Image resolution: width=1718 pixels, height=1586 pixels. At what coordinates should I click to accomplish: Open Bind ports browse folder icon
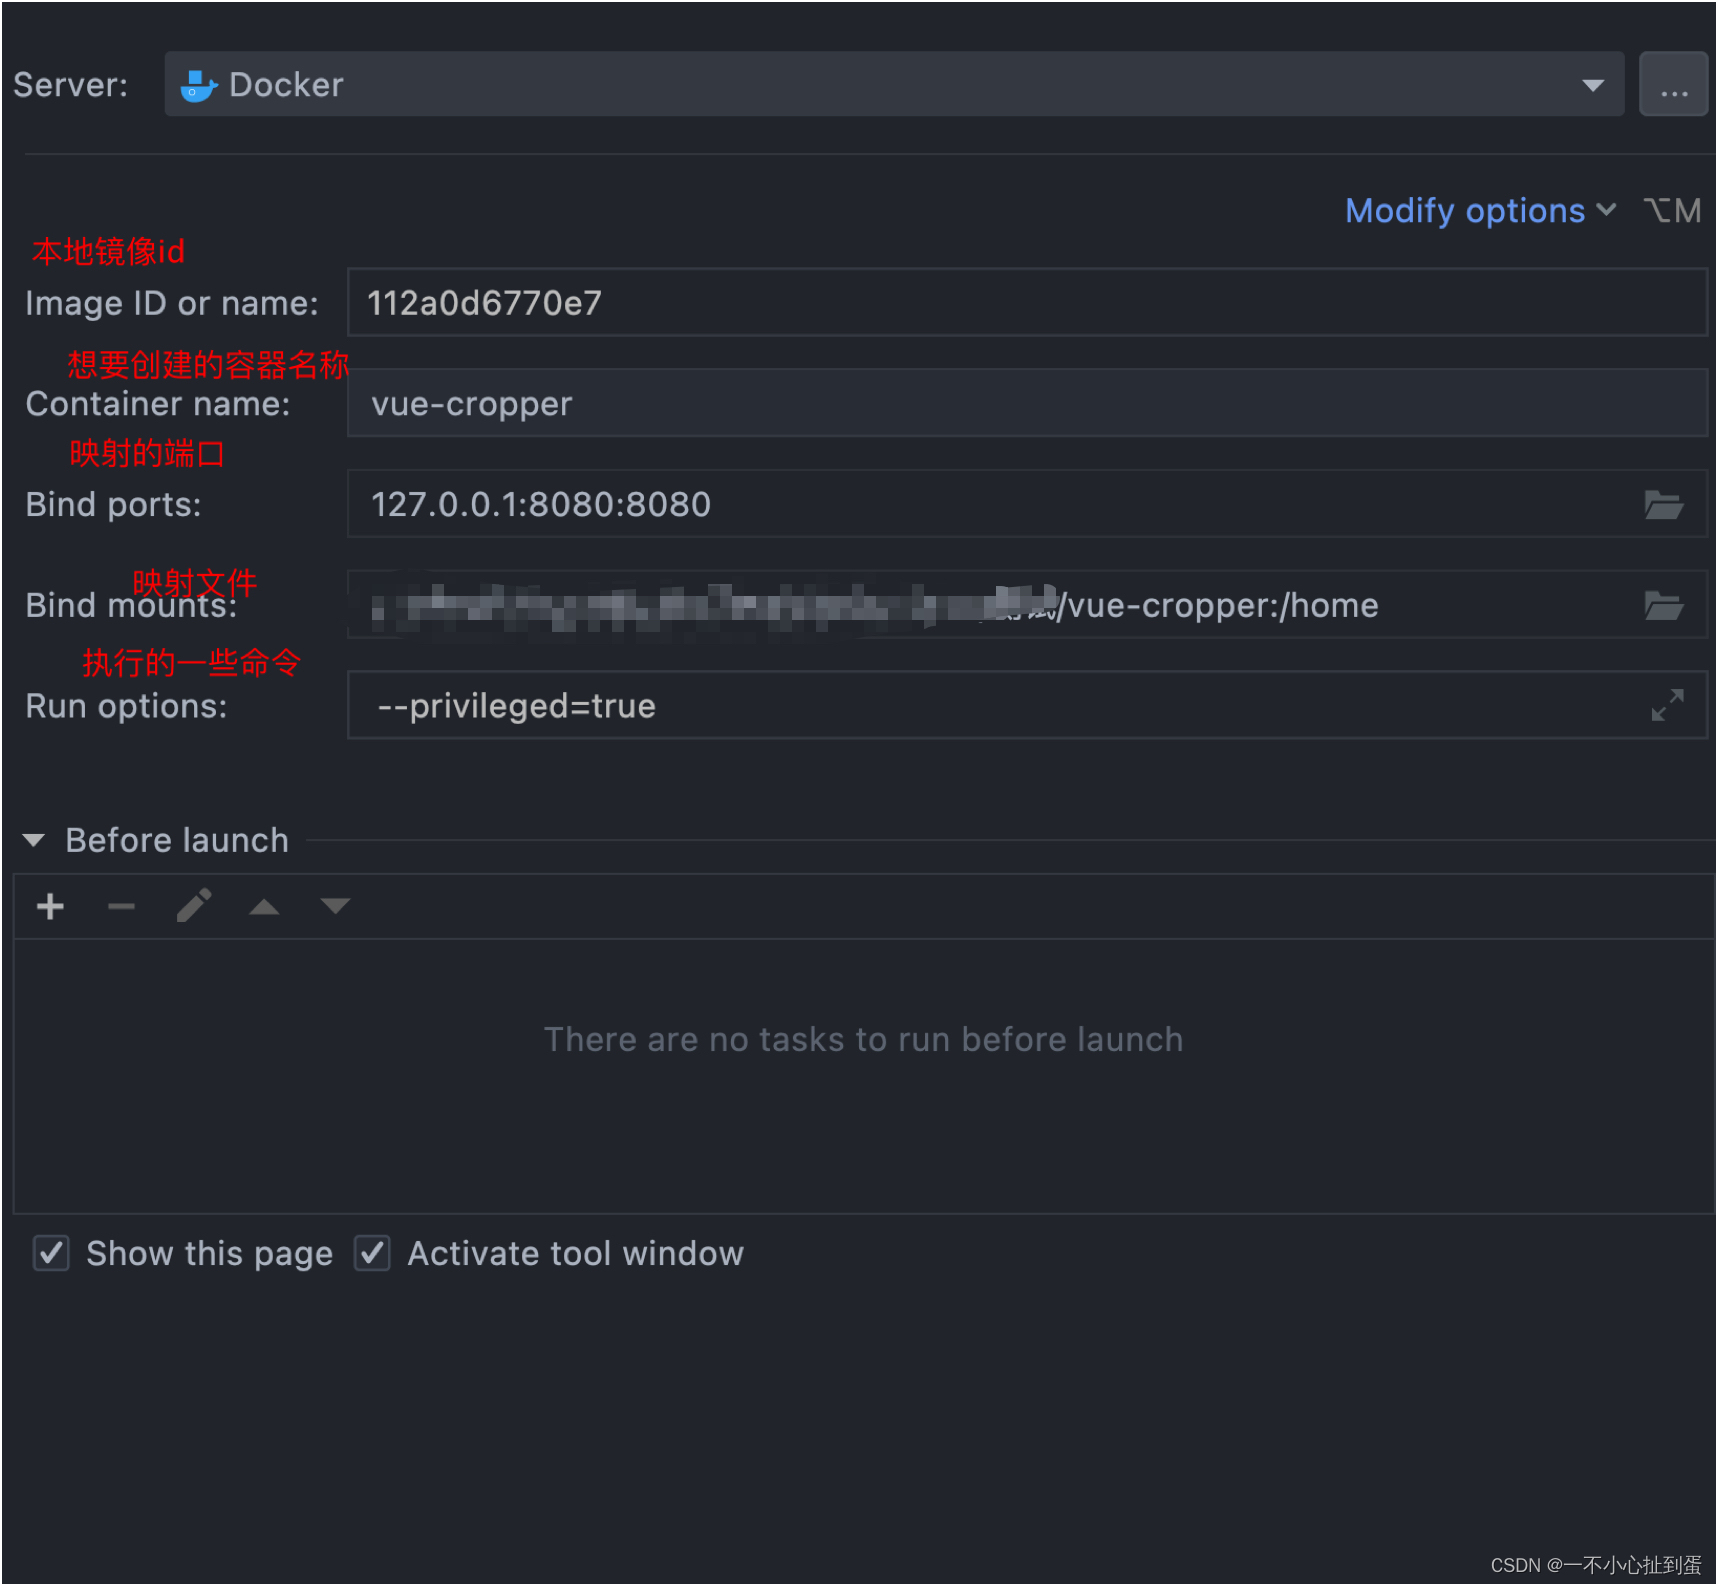point(1664,505)
